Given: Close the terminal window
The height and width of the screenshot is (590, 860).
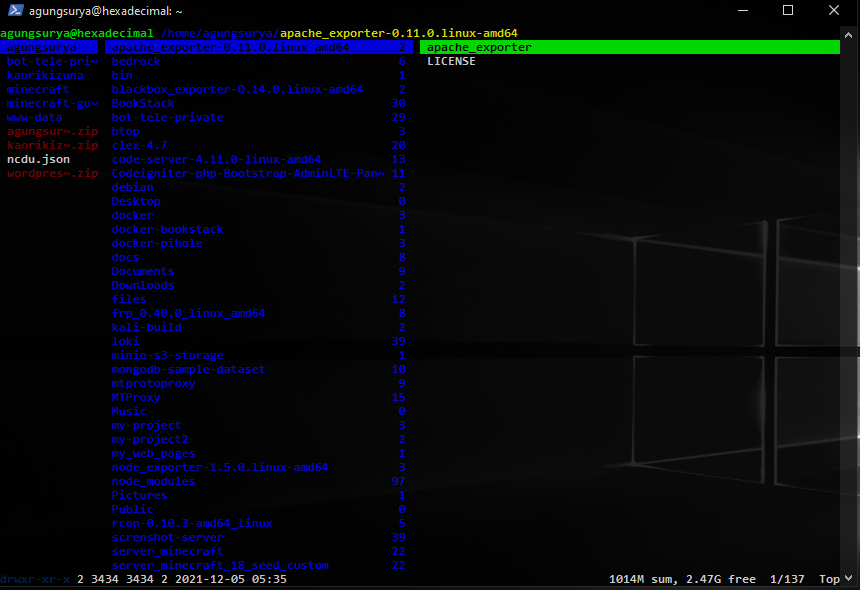Looking at the screenshot, I should click(x=832, y=11).
